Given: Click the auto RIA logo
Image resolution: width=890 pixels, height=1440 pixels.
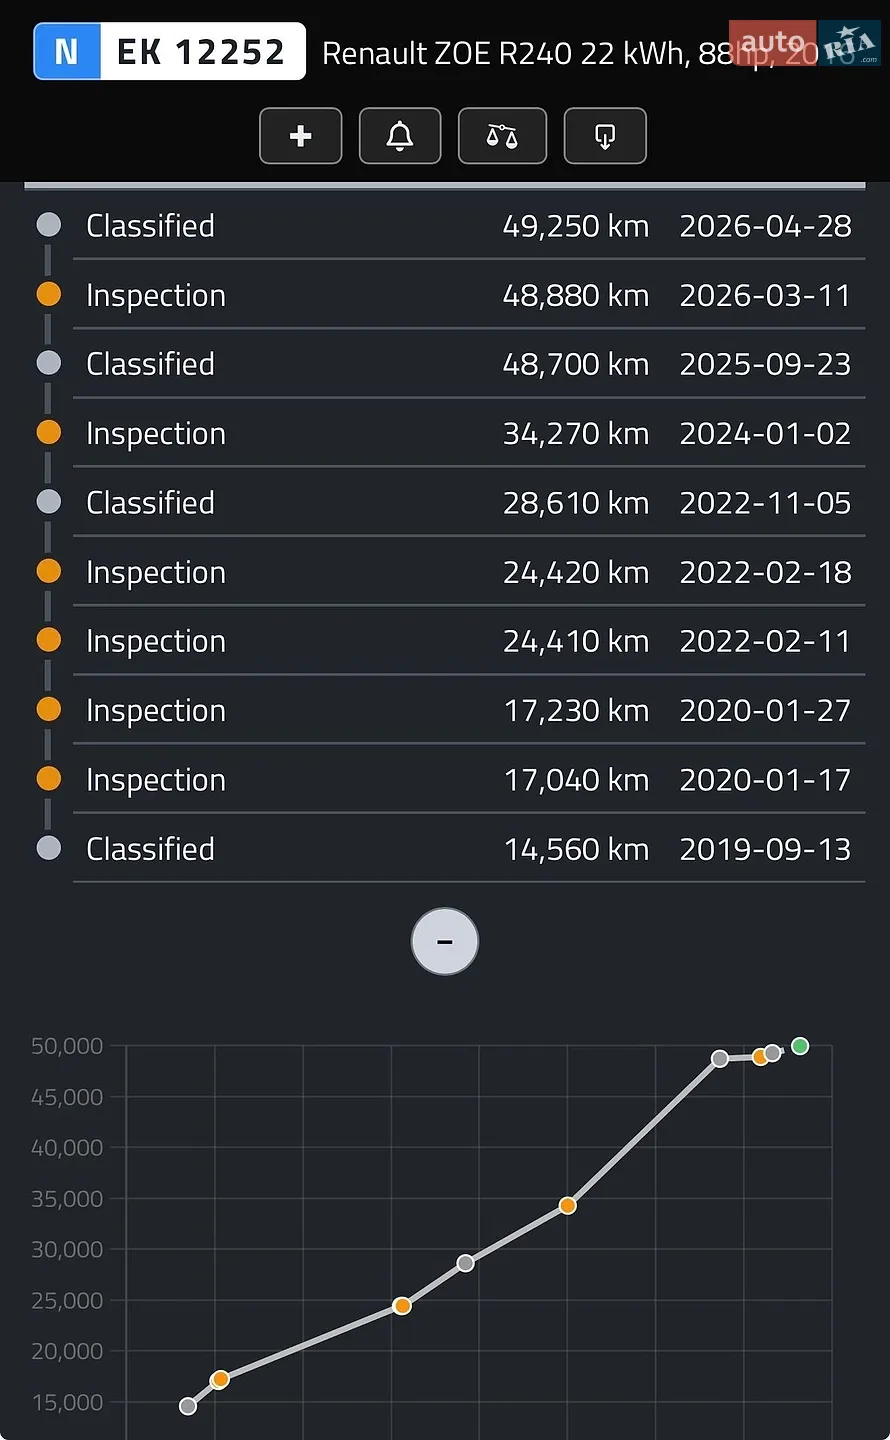Looking at the screenshot, I should click(x=804, y=44).
